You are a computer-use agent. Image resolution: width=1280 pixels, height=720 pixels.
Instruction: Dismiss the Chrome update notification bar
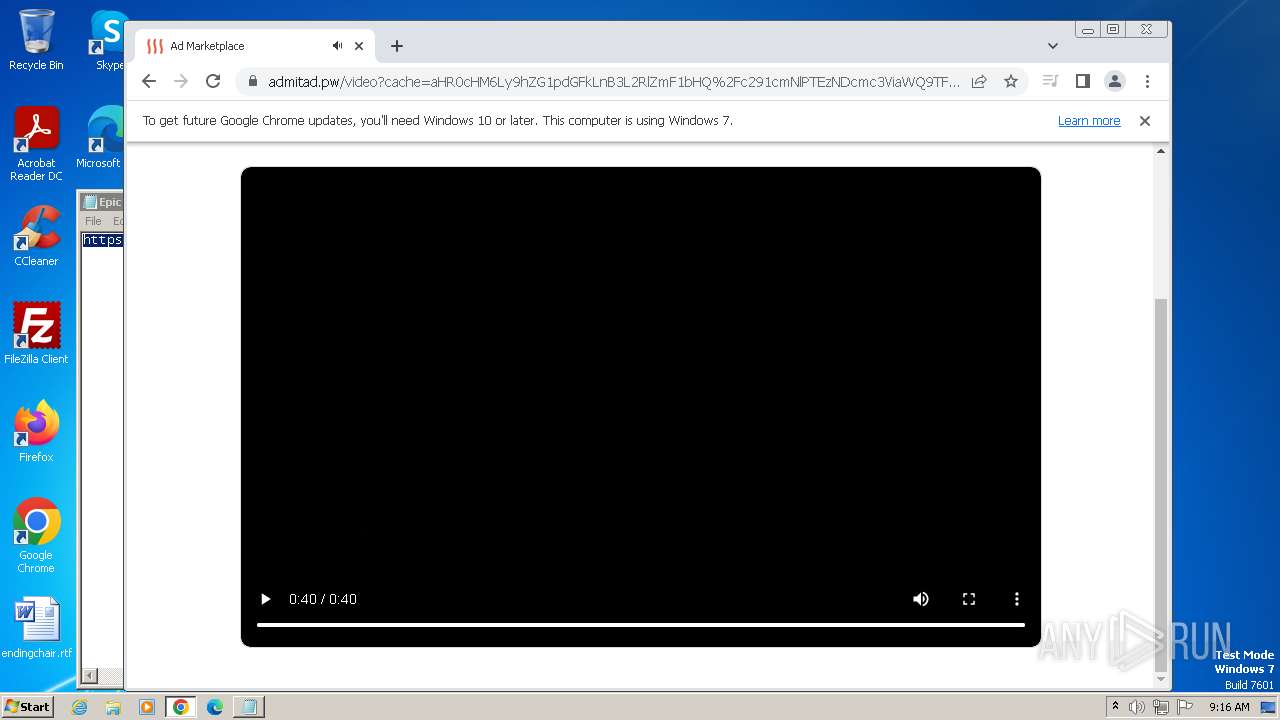pyautogui.click(x=1145, y=121)
